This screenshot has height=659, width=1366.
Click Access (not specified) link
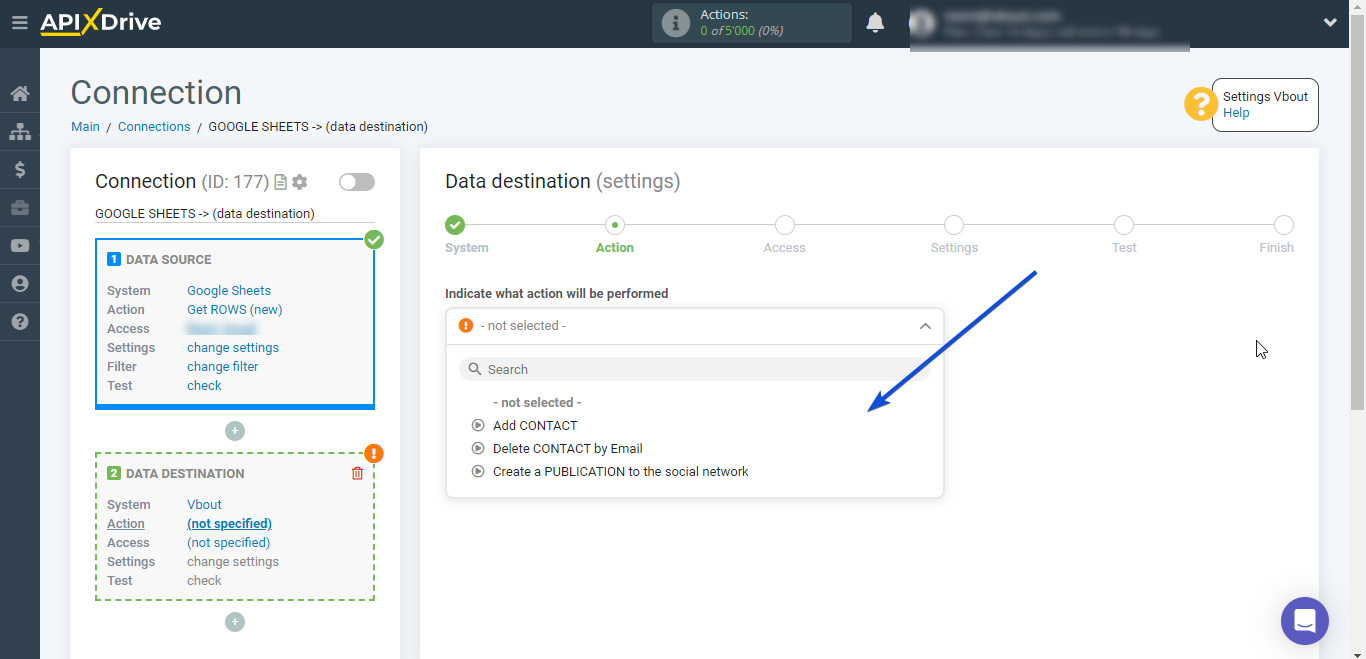pos(228,543)
